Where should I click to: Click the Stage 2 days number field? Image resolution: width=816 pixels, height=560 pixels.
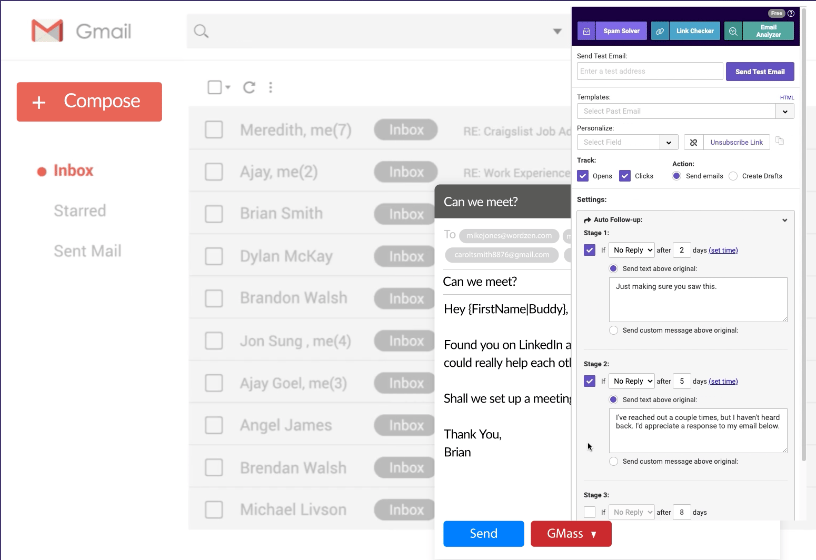pyautogui.click(x=681, y=381)
